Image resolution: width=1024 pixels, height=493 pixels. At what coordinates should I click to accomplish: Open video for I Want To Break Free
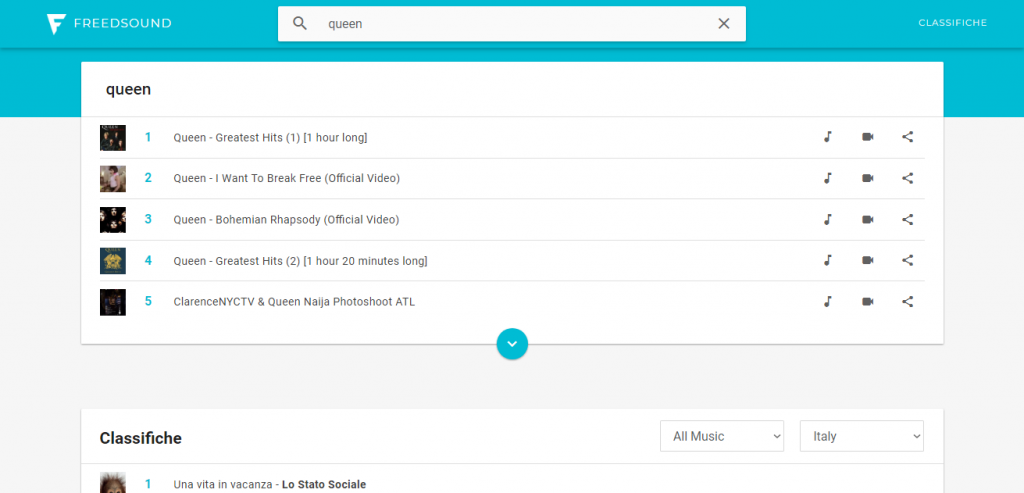point(867,178)
